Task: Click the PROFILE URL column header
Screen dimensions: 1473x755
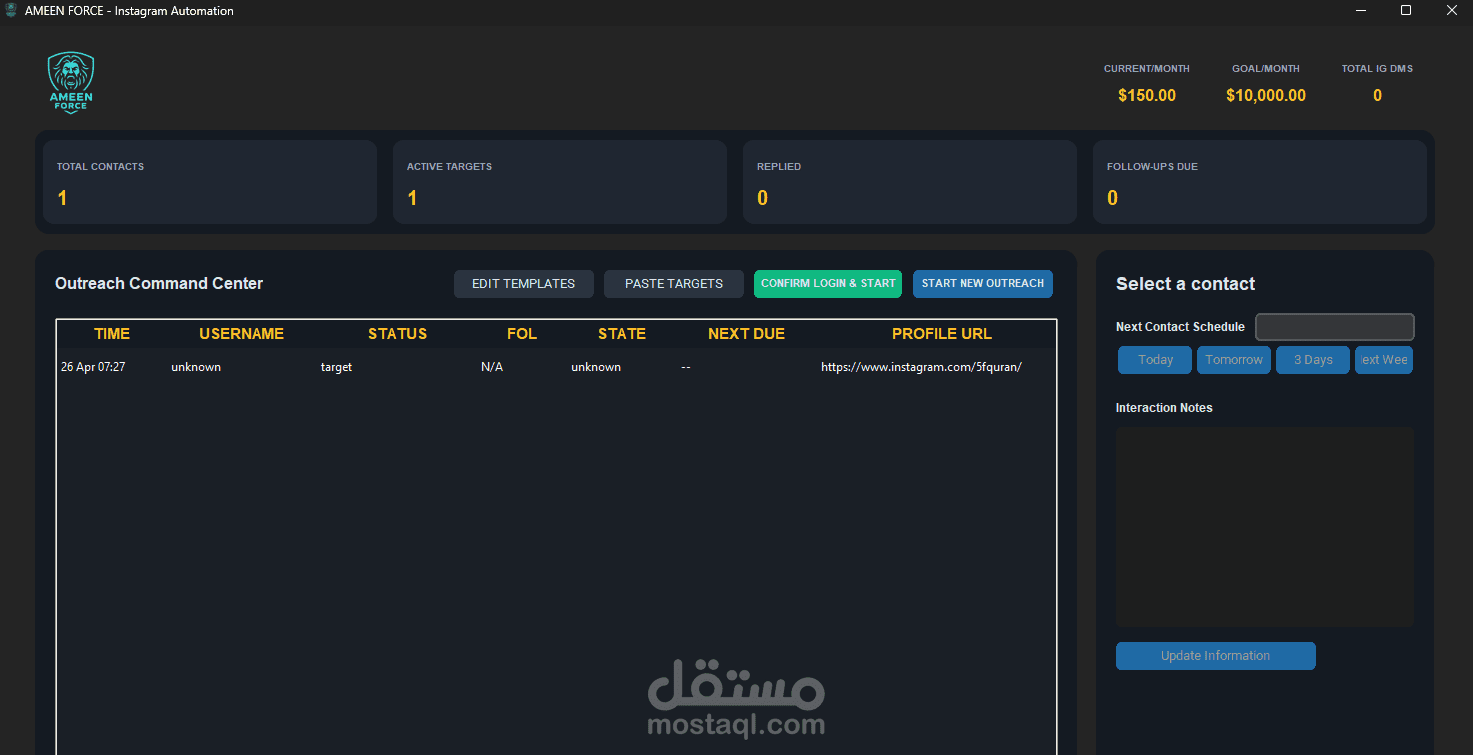Action: click(x=942, y=334)
